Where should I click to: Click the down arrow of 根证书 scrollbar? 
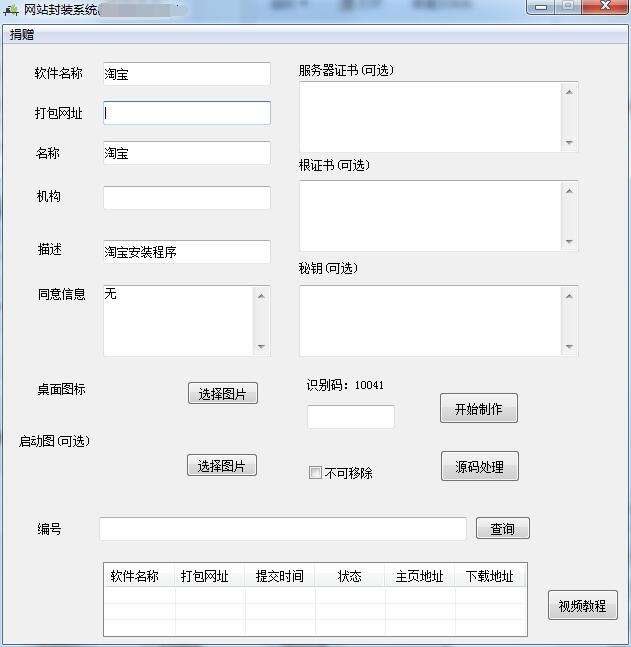tap(570, 242)
